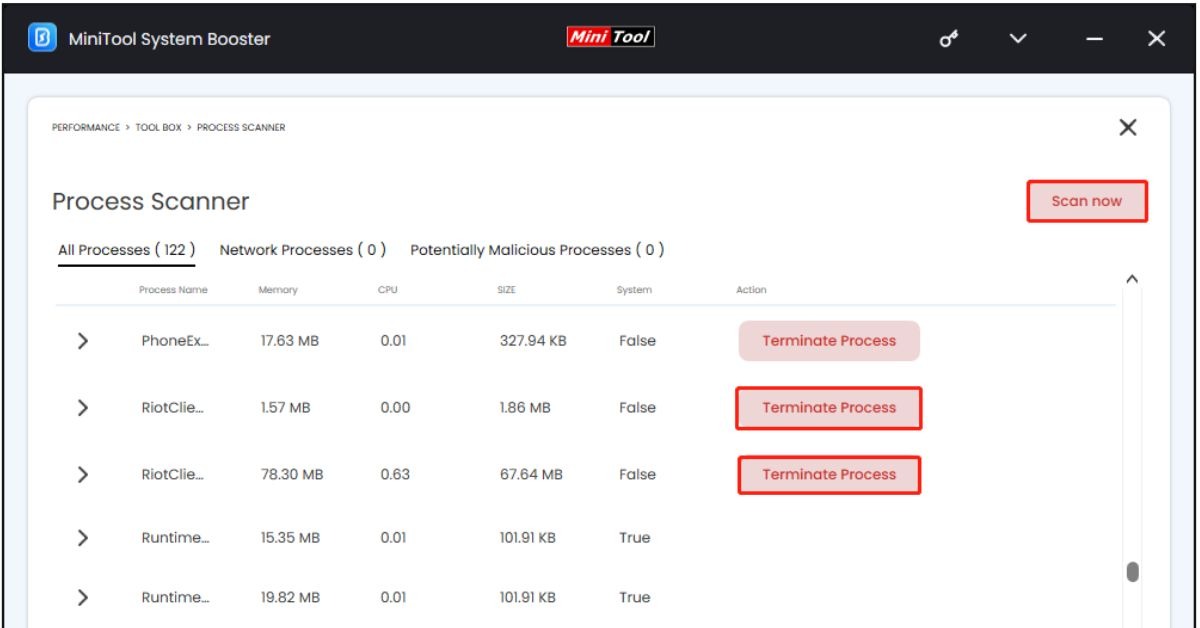Click the Action column header
This screenshot has width=1200, height=628.
tap(751, 290)
